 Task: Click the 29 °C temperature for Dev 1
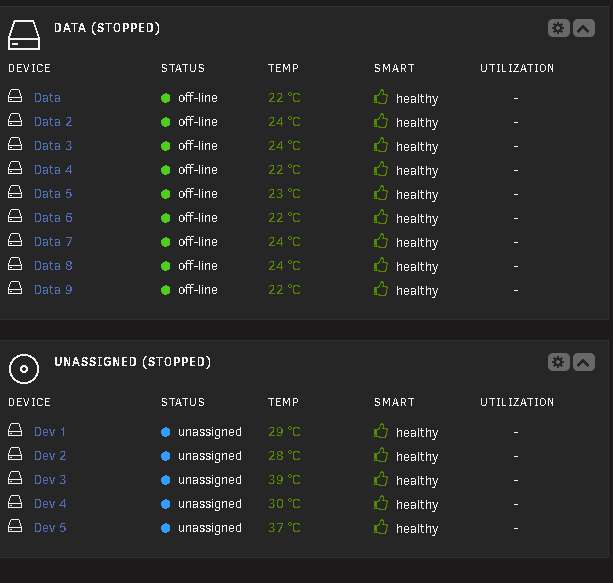(x=284, y=432)
